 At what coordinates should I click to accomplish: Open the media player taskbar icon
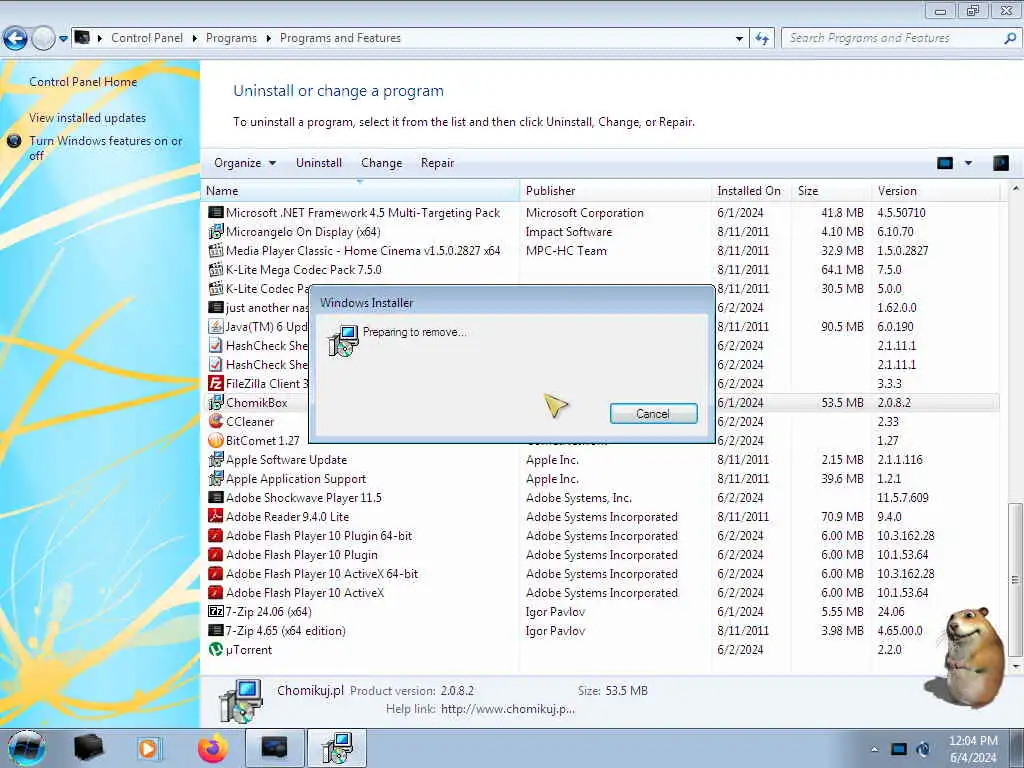pyautogui.click(x=148, y=748)
